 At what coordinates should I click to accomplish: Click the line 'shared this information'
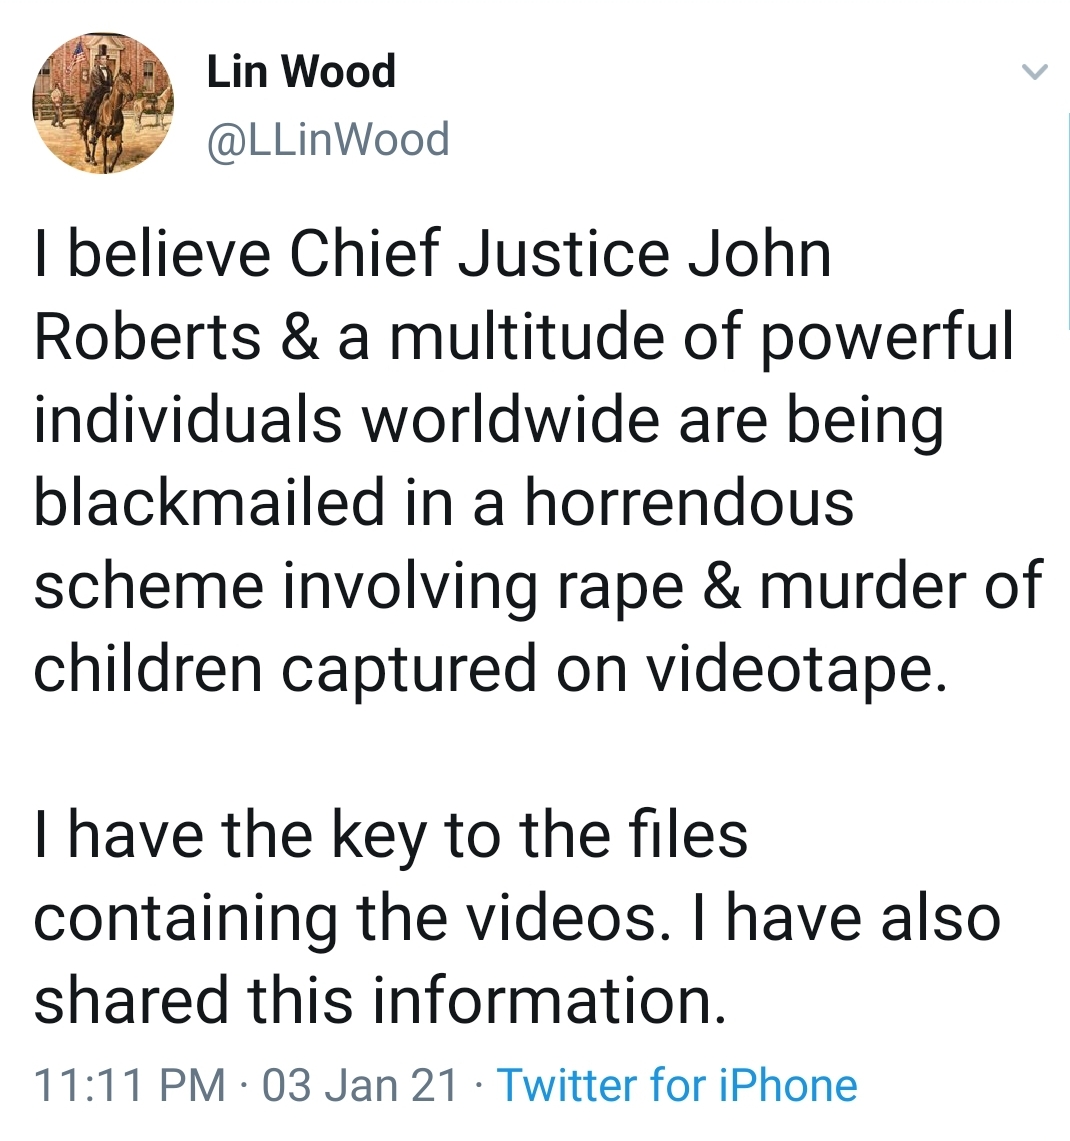click(380, 1001)
